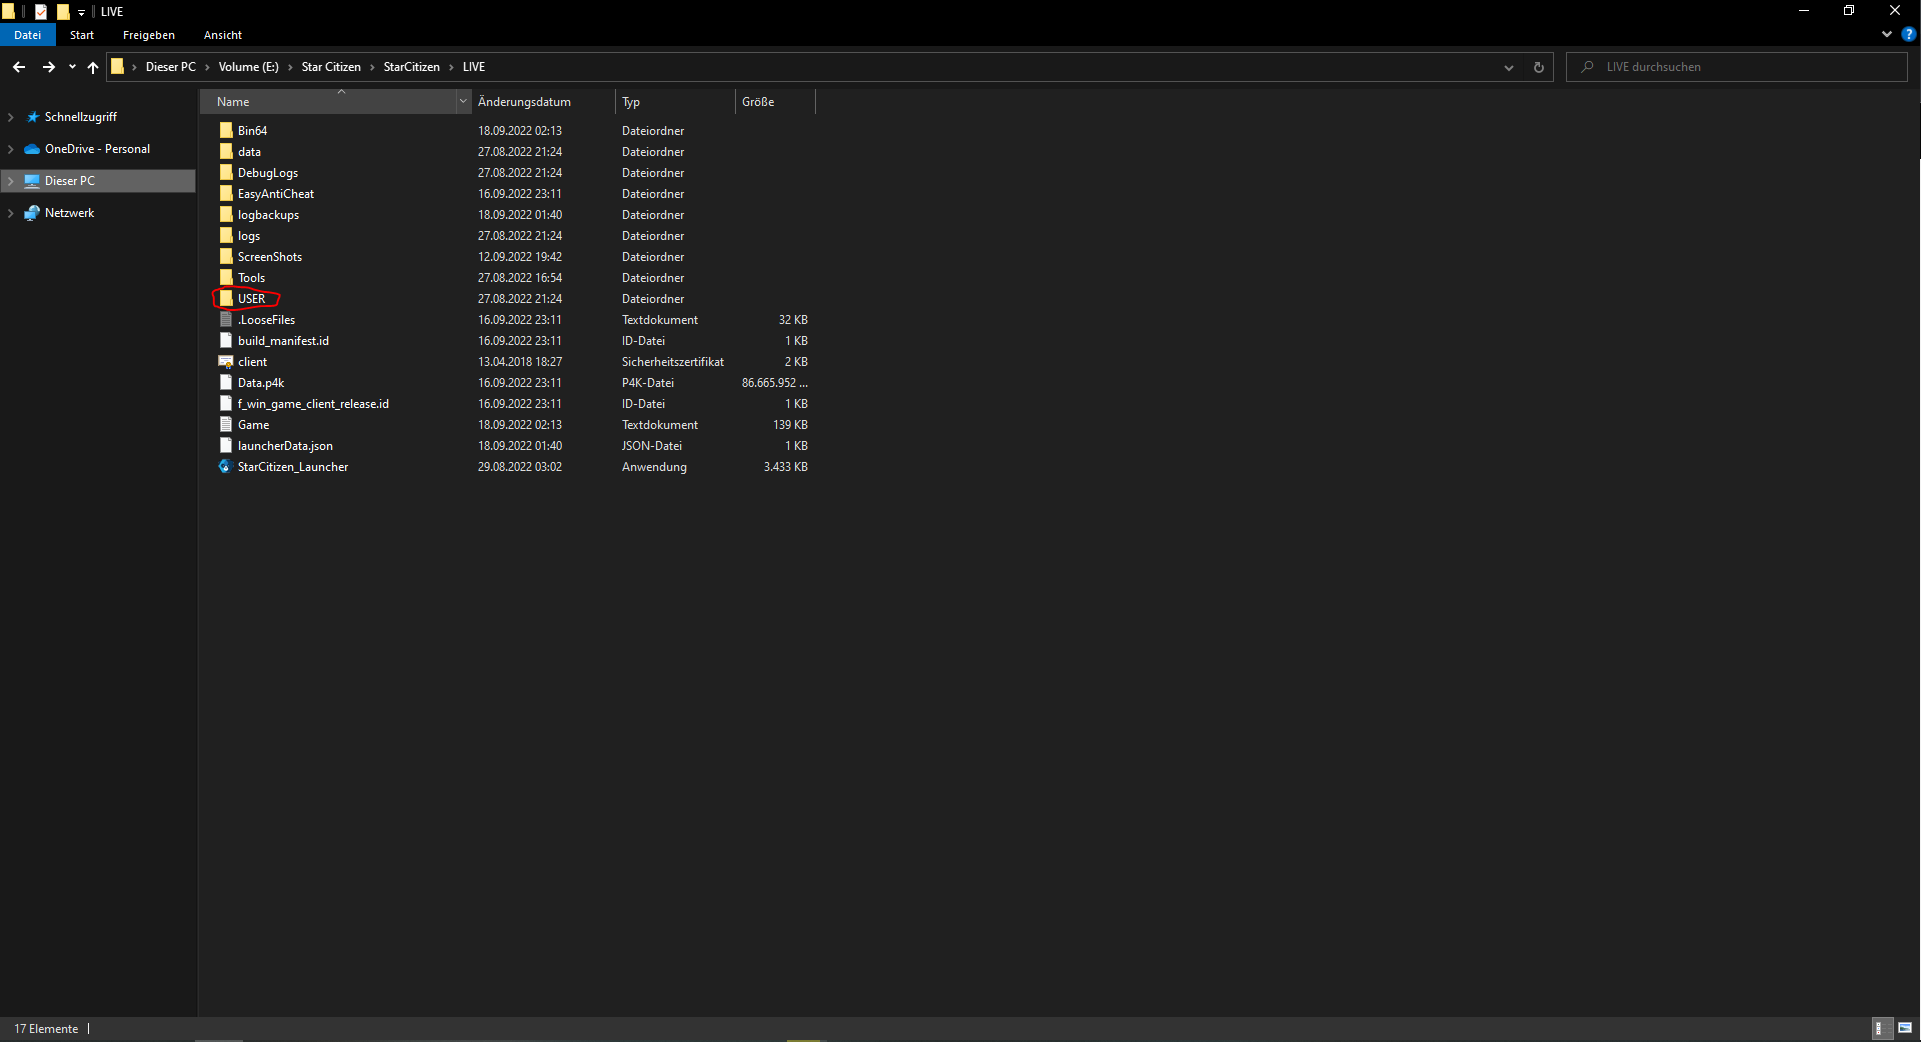Select the USER folder icon
Screen dimensions: 1921x1042
click(x=226, y=298)
